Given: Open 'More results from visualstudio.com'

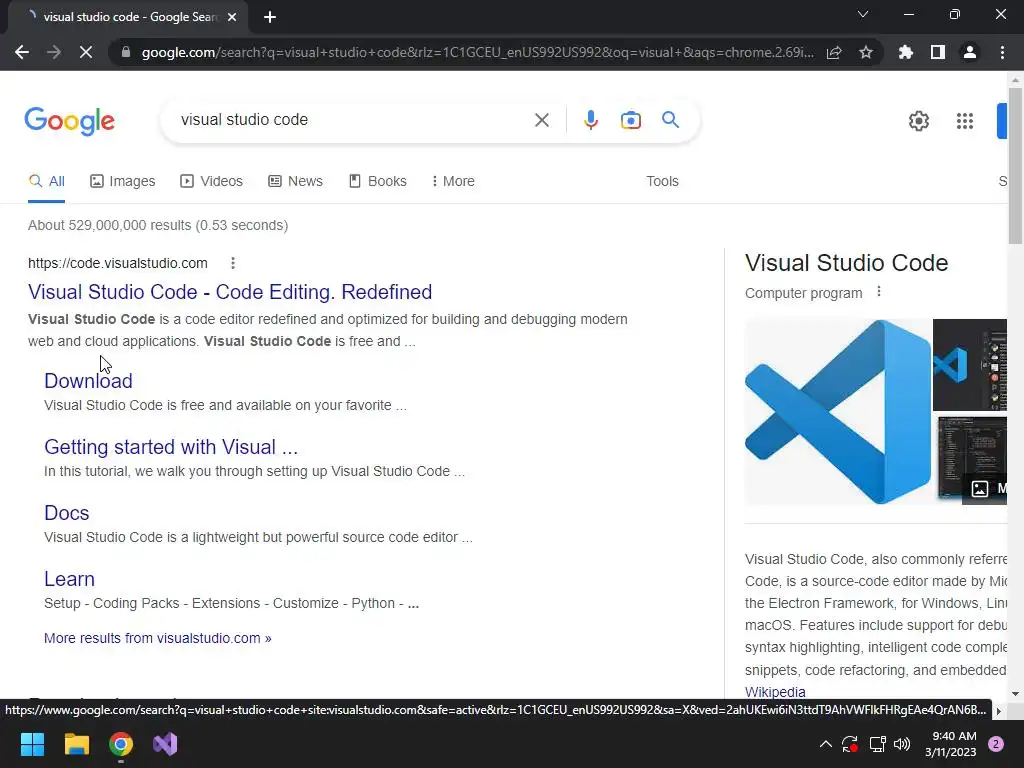Looking at the screenshot, I should (157, 639).
